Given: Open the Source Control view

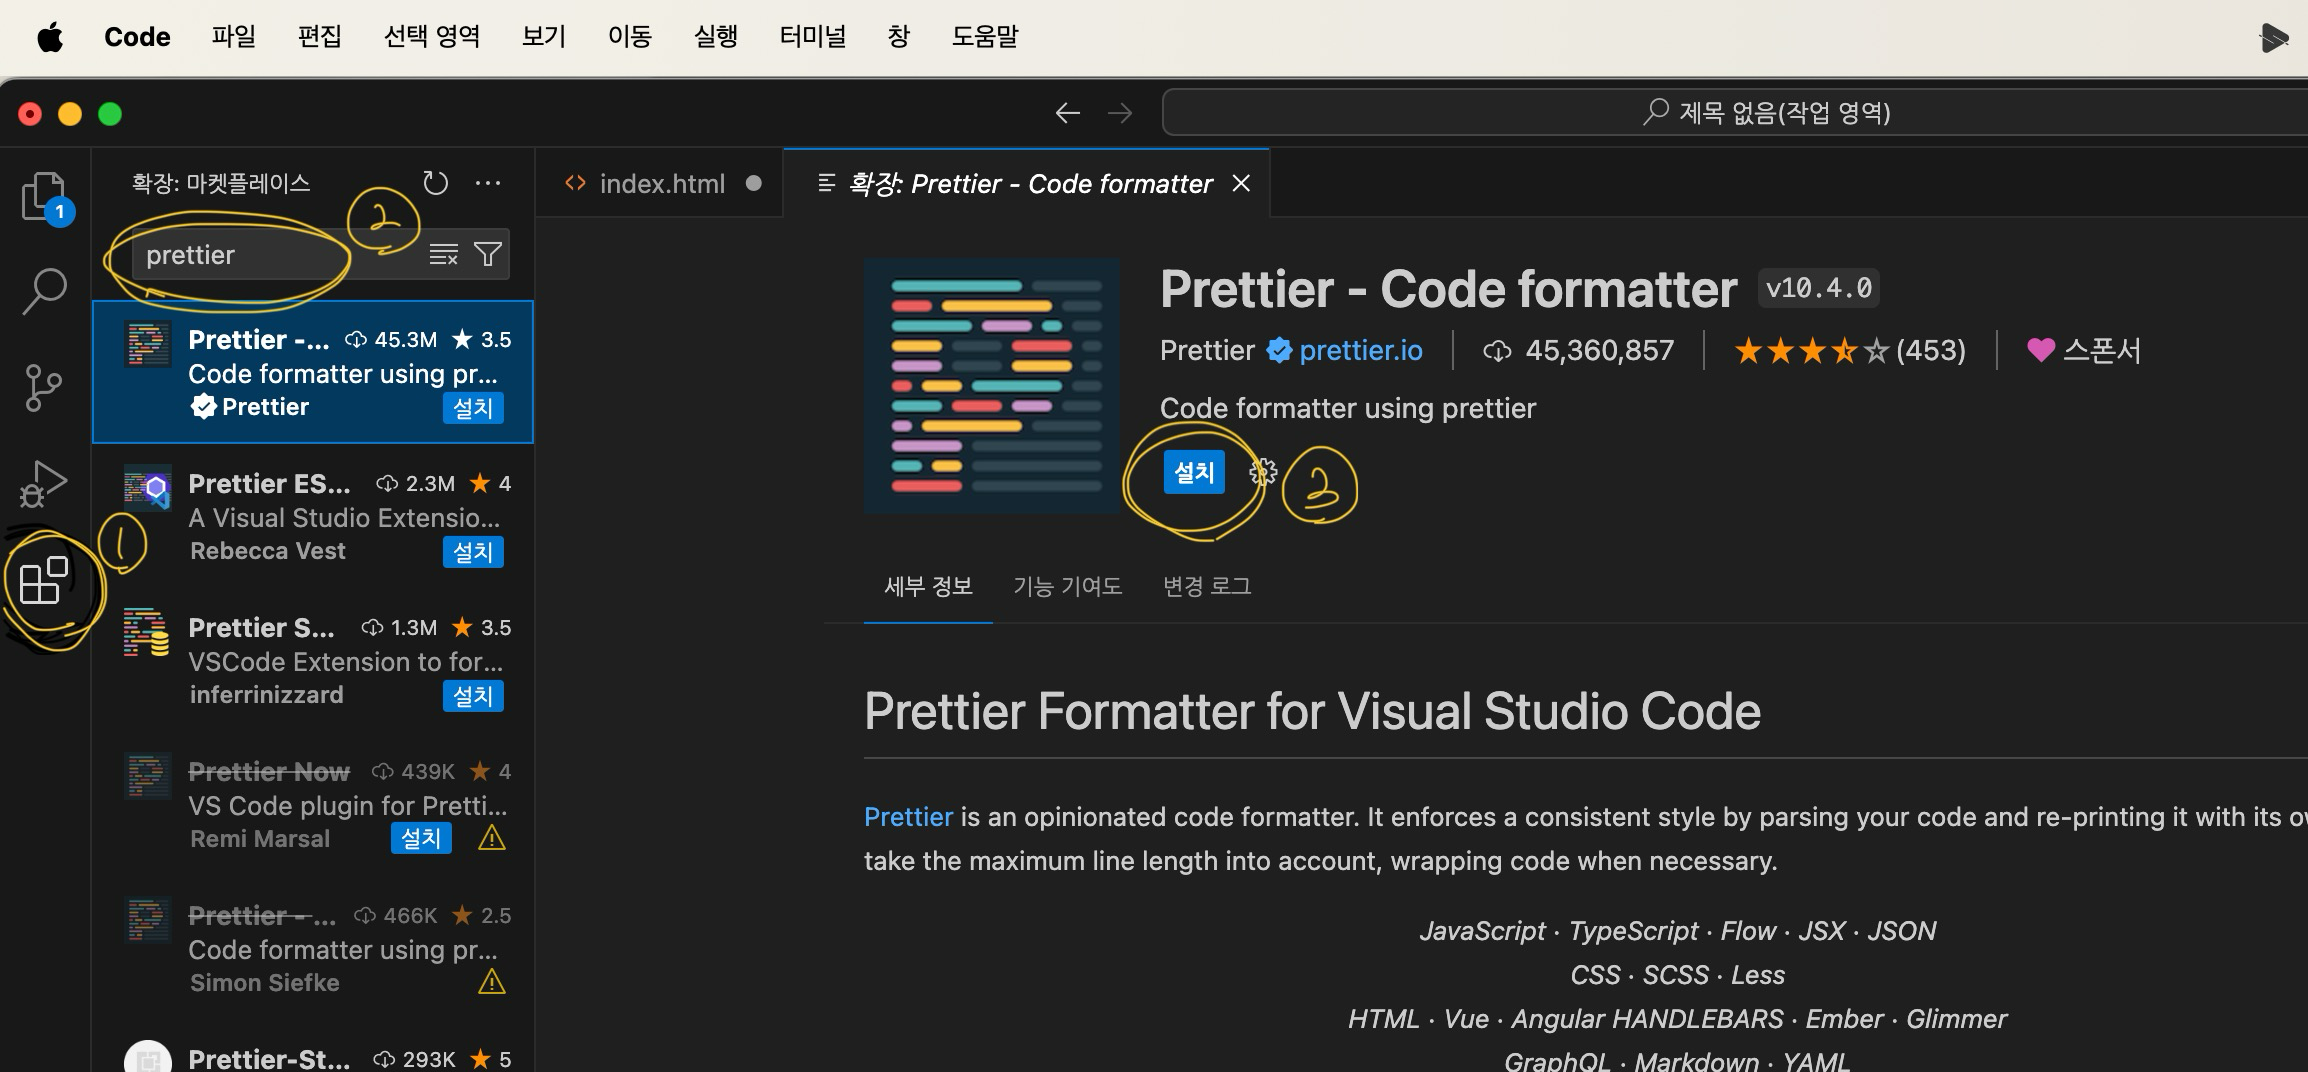Looking at the screenshot, I should (44, 388).
